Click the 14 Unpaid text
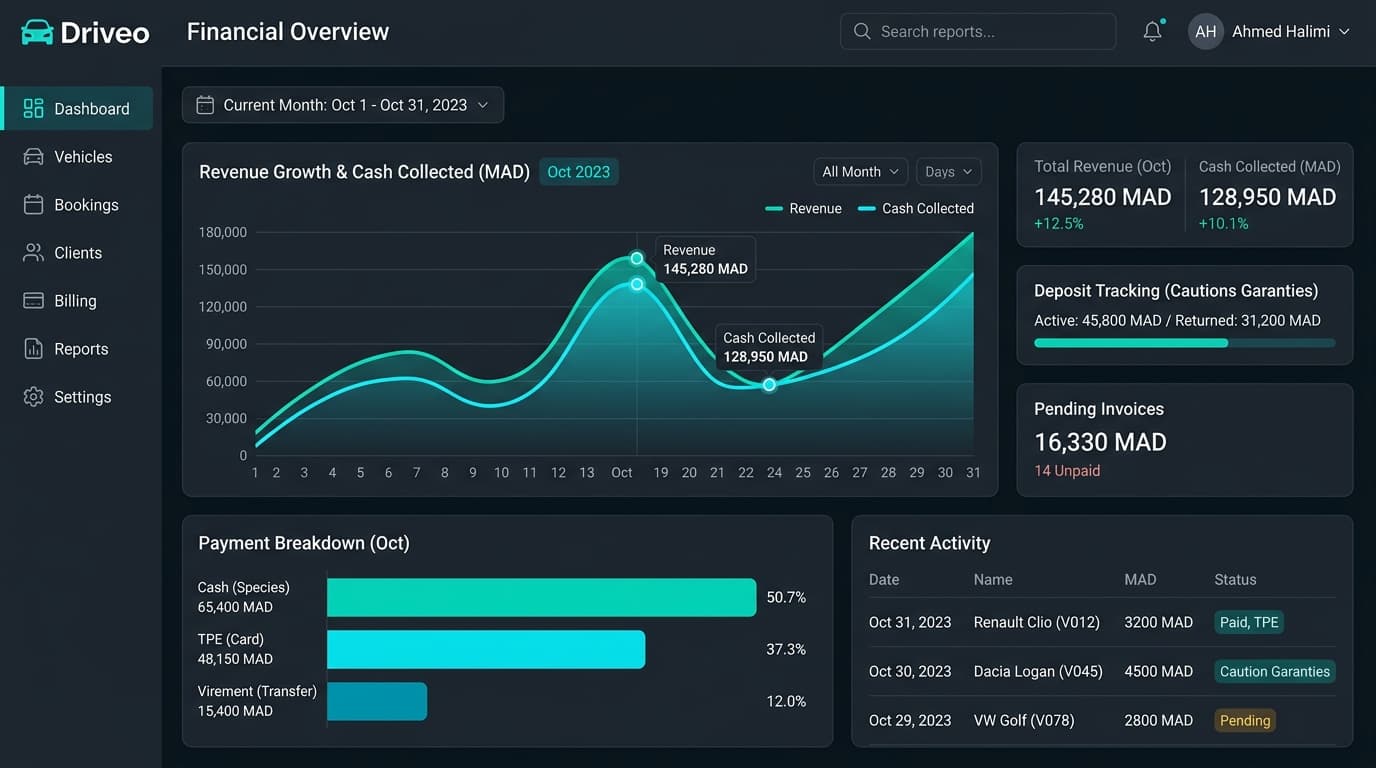1376x768 pixels. tap(1067, 470)
